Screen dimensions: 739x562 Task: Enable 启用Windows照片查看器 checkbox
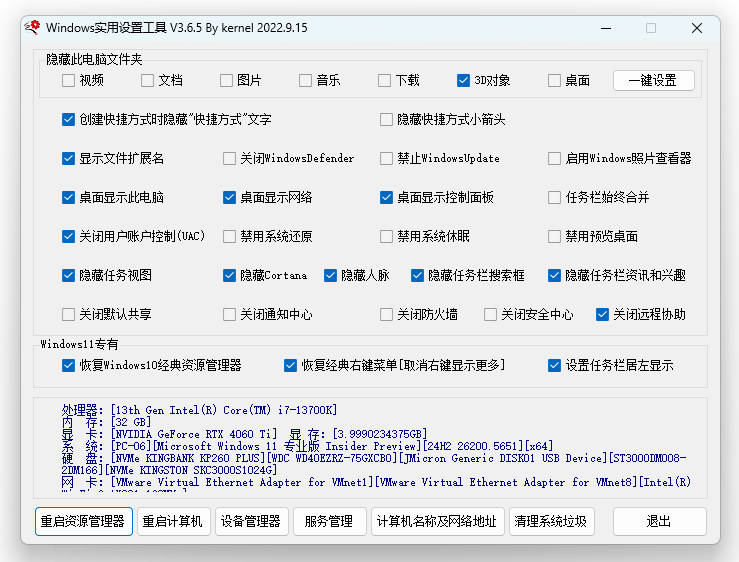coord(554,158)
